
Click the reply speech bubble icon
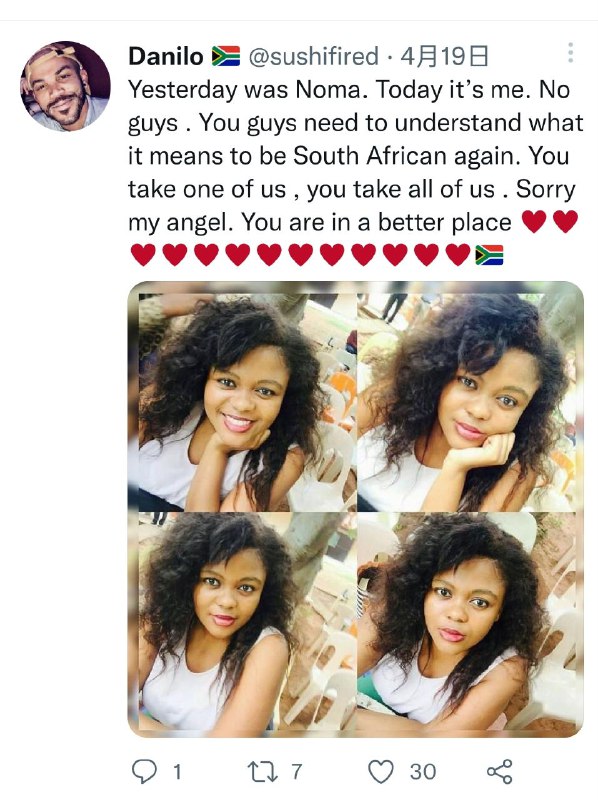click(x=144, y=771)
